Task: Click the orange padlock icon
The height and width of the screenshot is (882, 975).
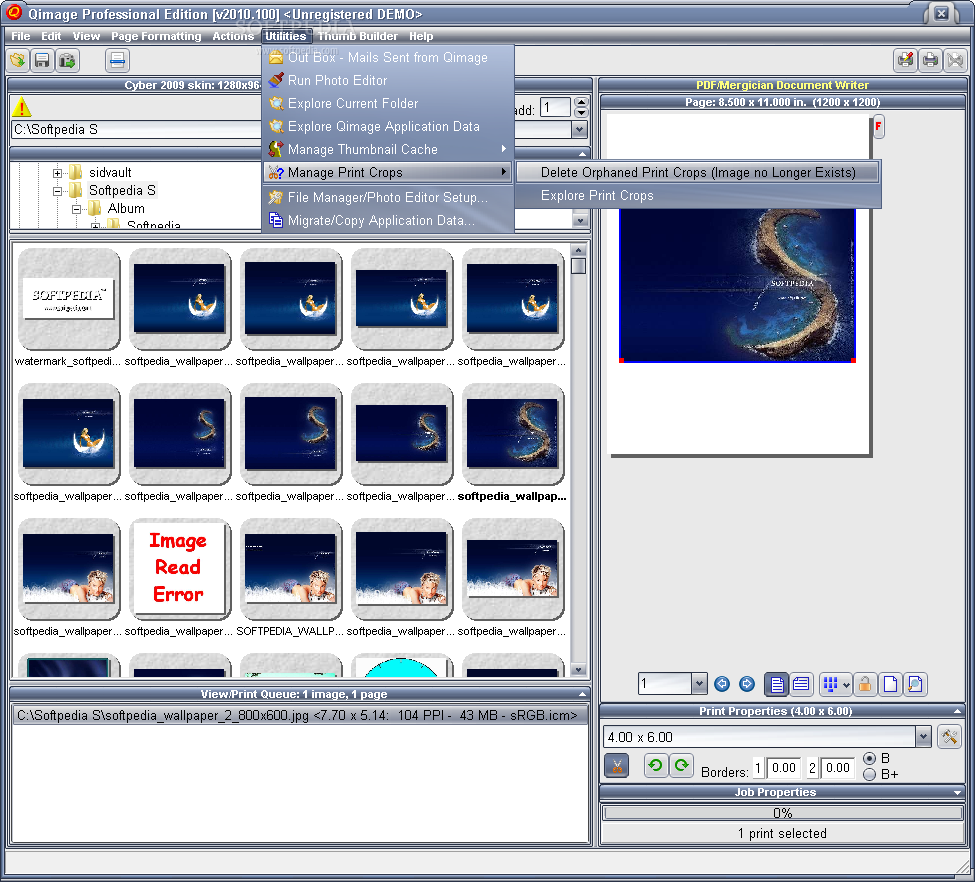Action: [x=865, y=684]
